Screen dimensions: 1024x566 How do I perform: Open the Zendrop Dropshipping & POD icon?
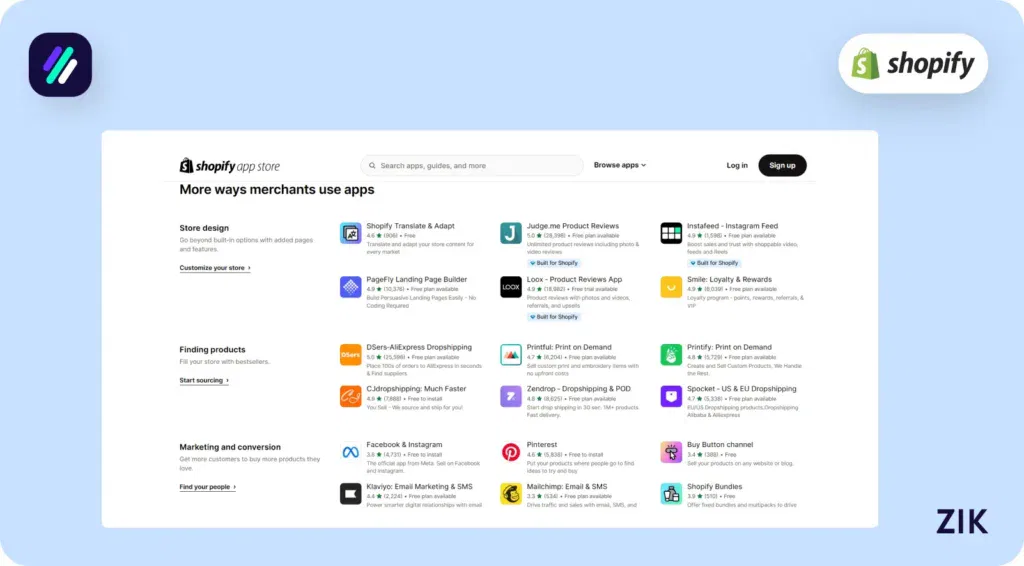(x=511, y=396)
